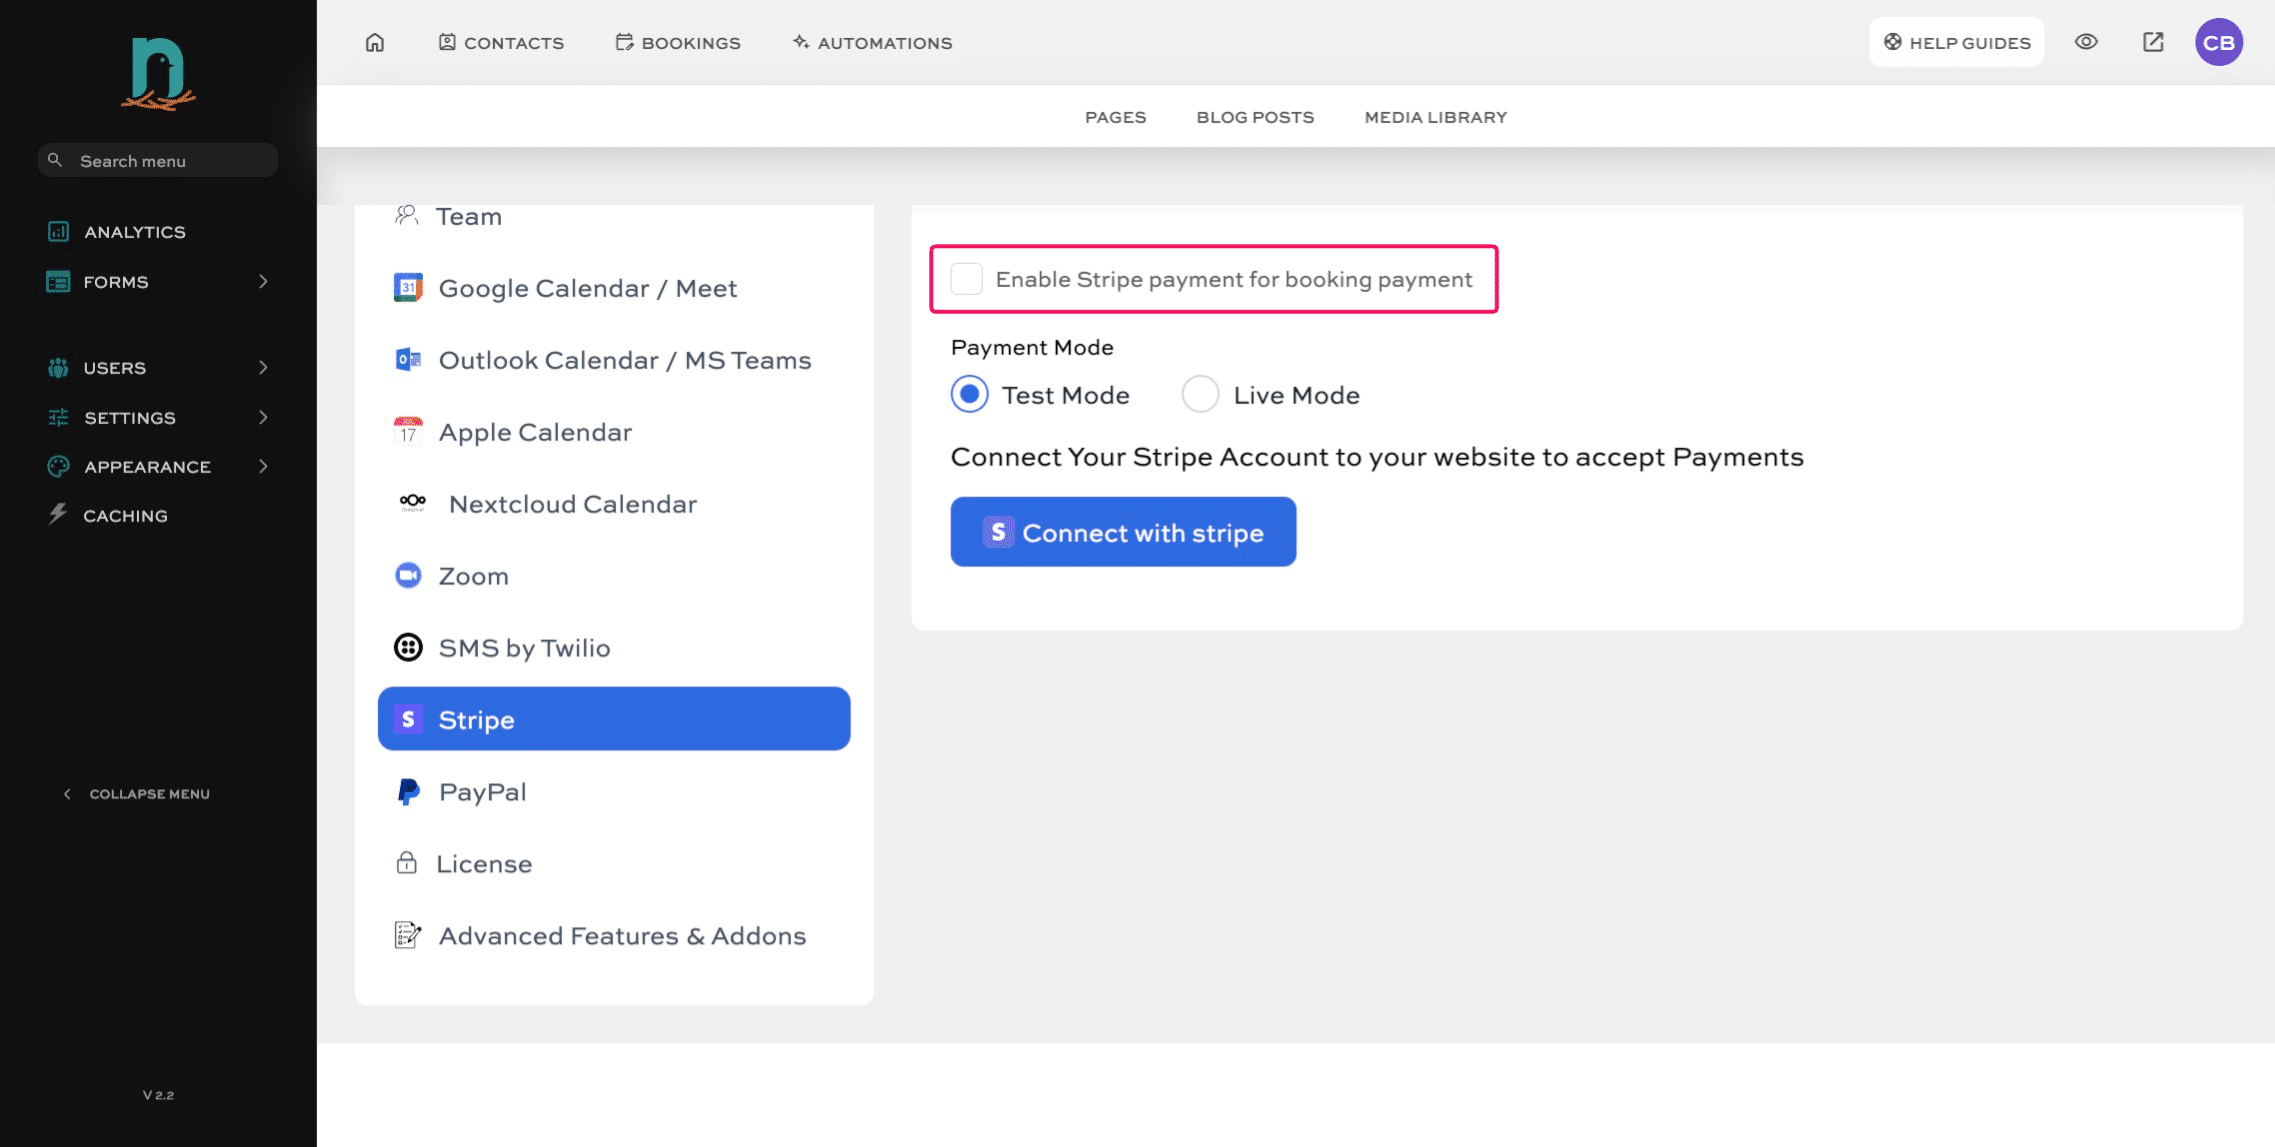
Task: Click Connect with stripe button
Action: click(1122, 531)
